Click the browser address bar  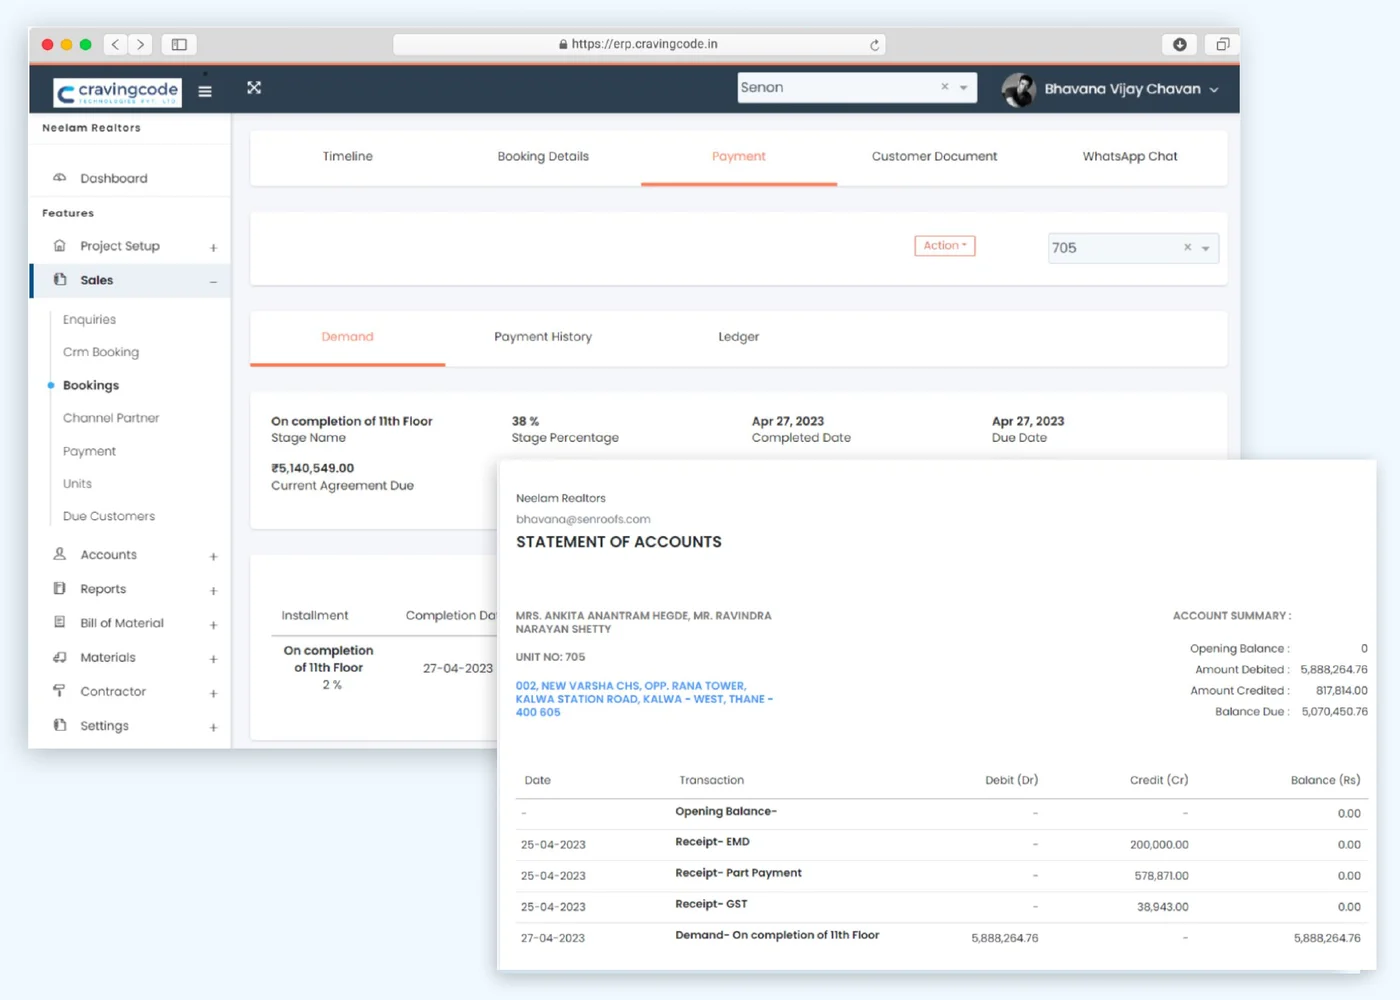pyautogui.click(x=639, y=44)
